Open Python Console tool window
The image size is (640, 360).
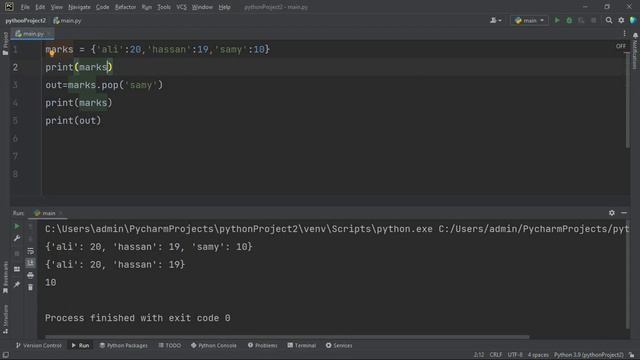tap(213, 345)
